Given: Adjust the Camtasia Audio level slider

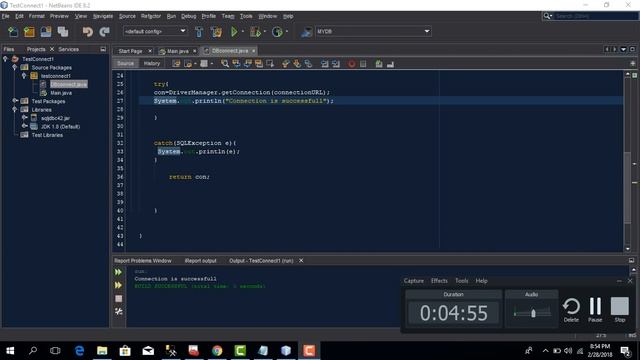Looking at the screenshot, I should click(533, 313).
